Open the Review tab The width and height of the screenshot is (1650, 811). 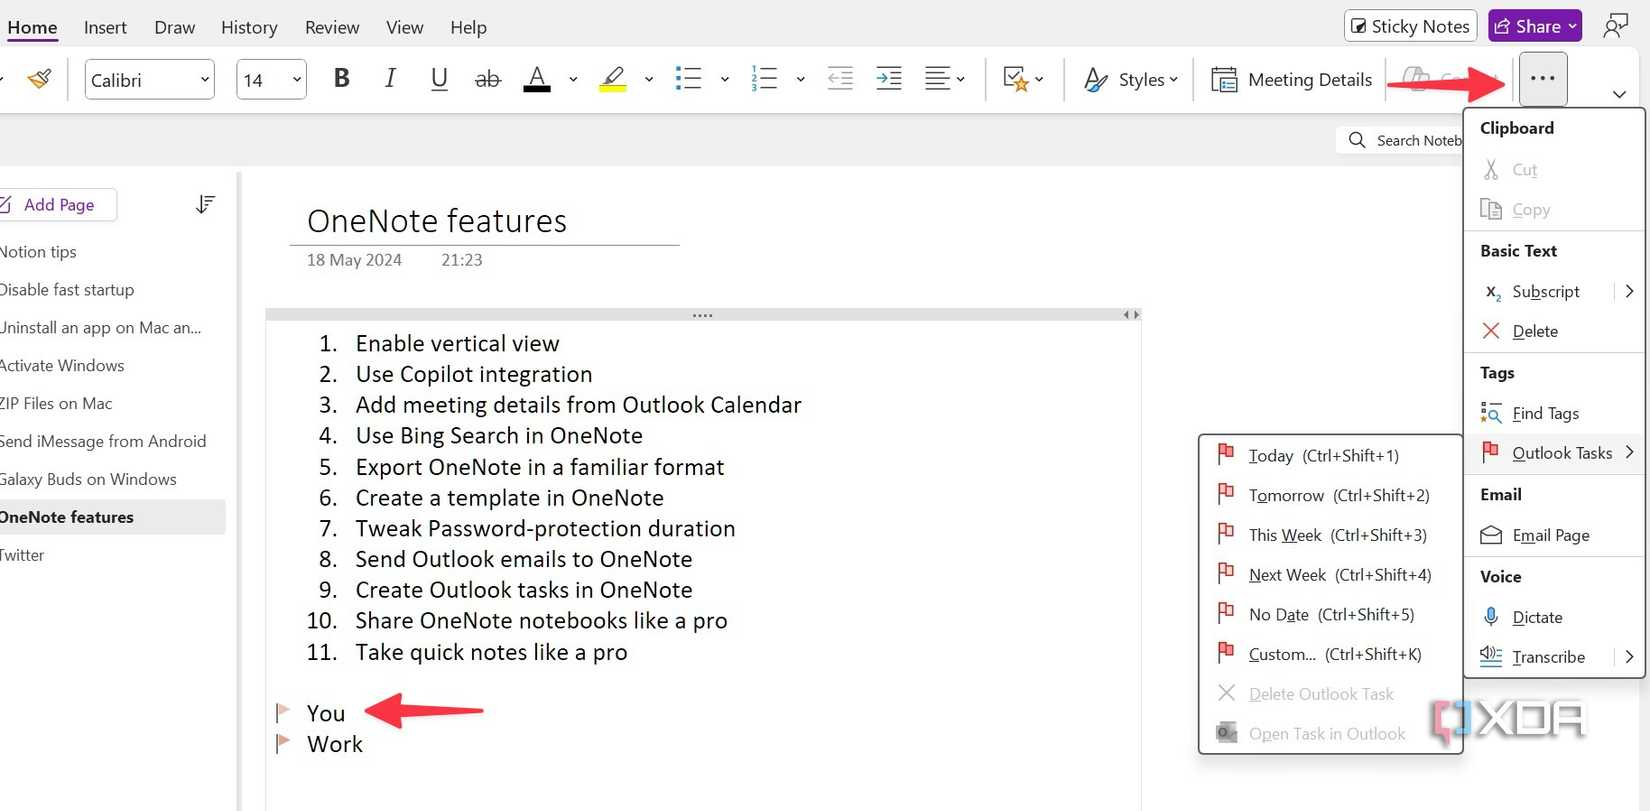point(332,27)
